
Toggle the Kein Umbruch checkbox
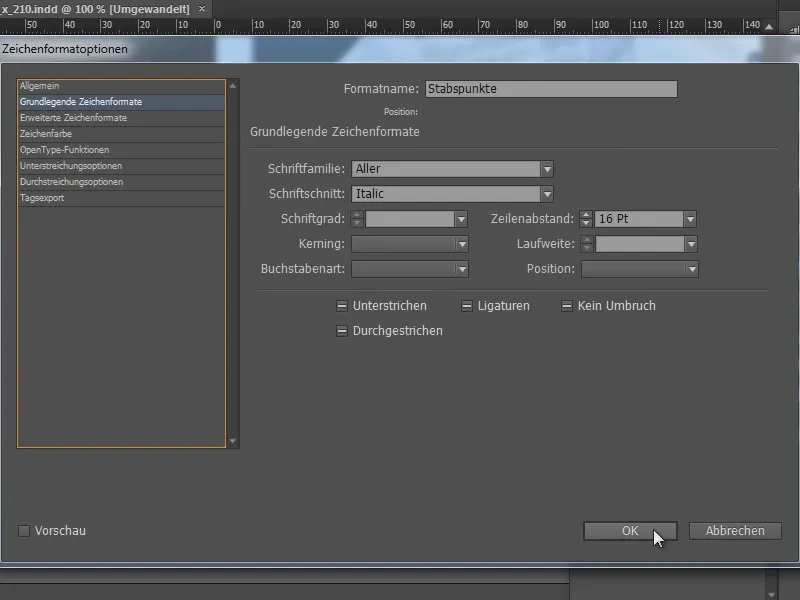pyautogui.click(x=566, y=306)
